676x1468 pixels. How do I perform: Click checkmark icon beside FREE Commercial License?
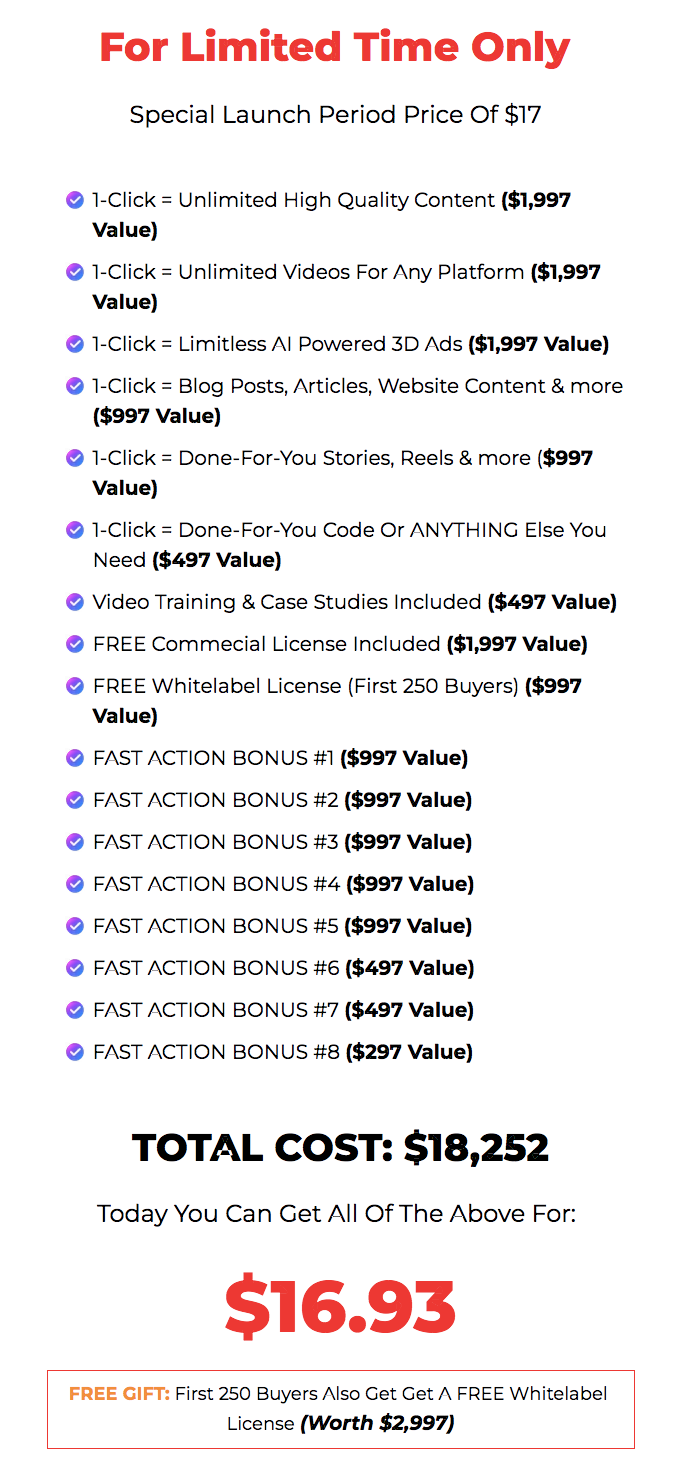tap(74, 644)
